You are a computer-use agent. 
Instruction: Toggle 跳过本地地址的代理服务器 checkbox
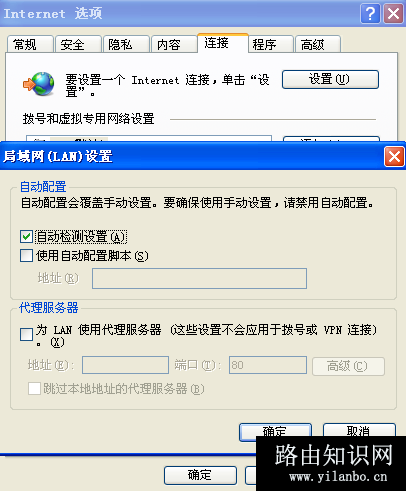[34, 389]
